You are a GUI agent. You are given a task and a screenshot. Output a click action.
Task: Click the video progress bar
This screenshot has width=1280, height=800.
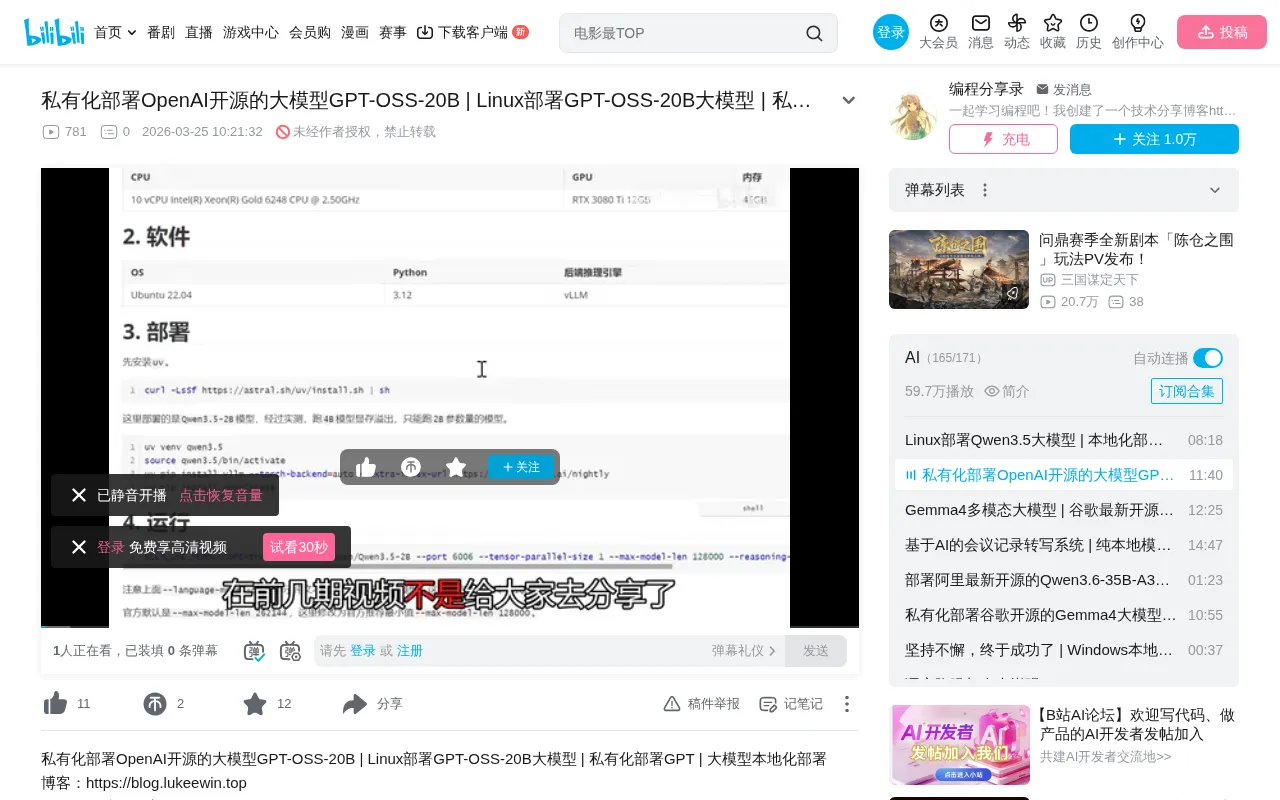click(x=450, y=626)
